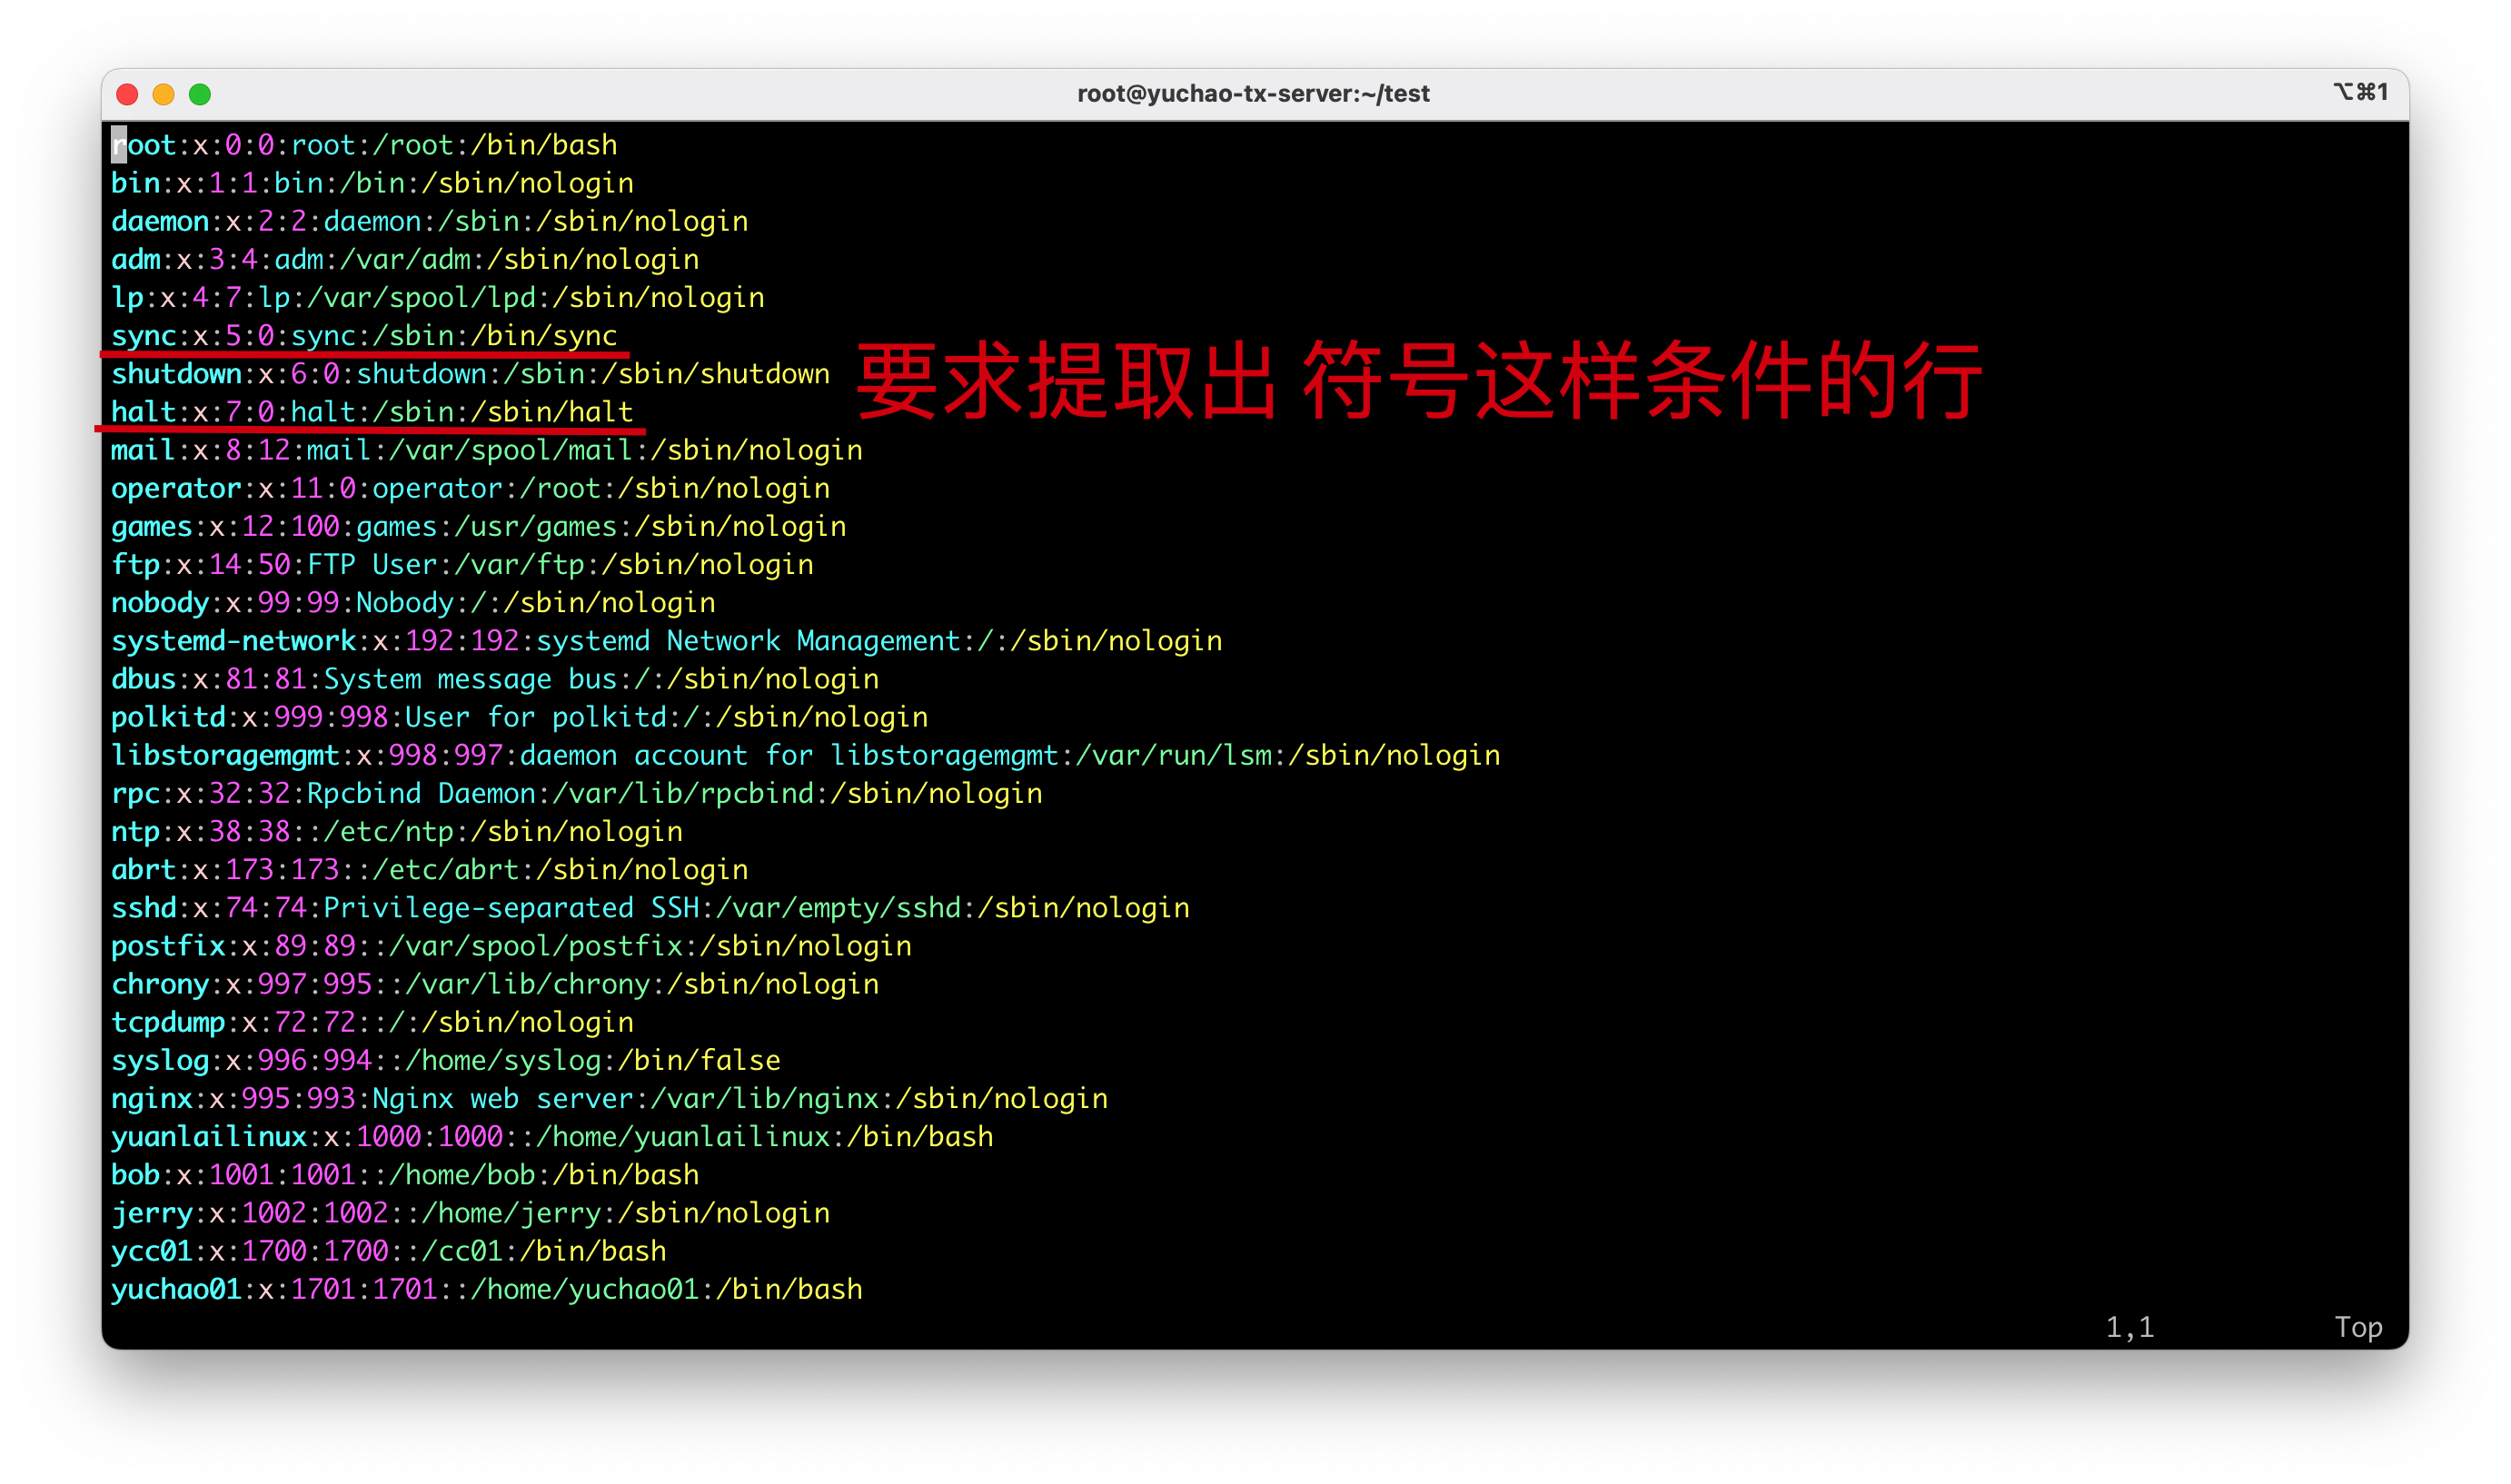Click the jerry user line
This screenshot has width=2511, height=1484.
coord(470,1213)
